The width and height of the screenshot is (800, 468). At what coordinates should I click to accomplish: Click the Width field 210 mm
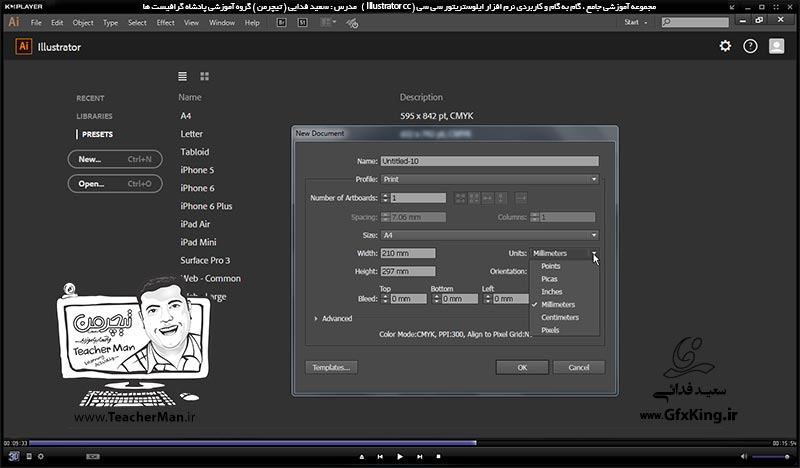coord(408,253)
